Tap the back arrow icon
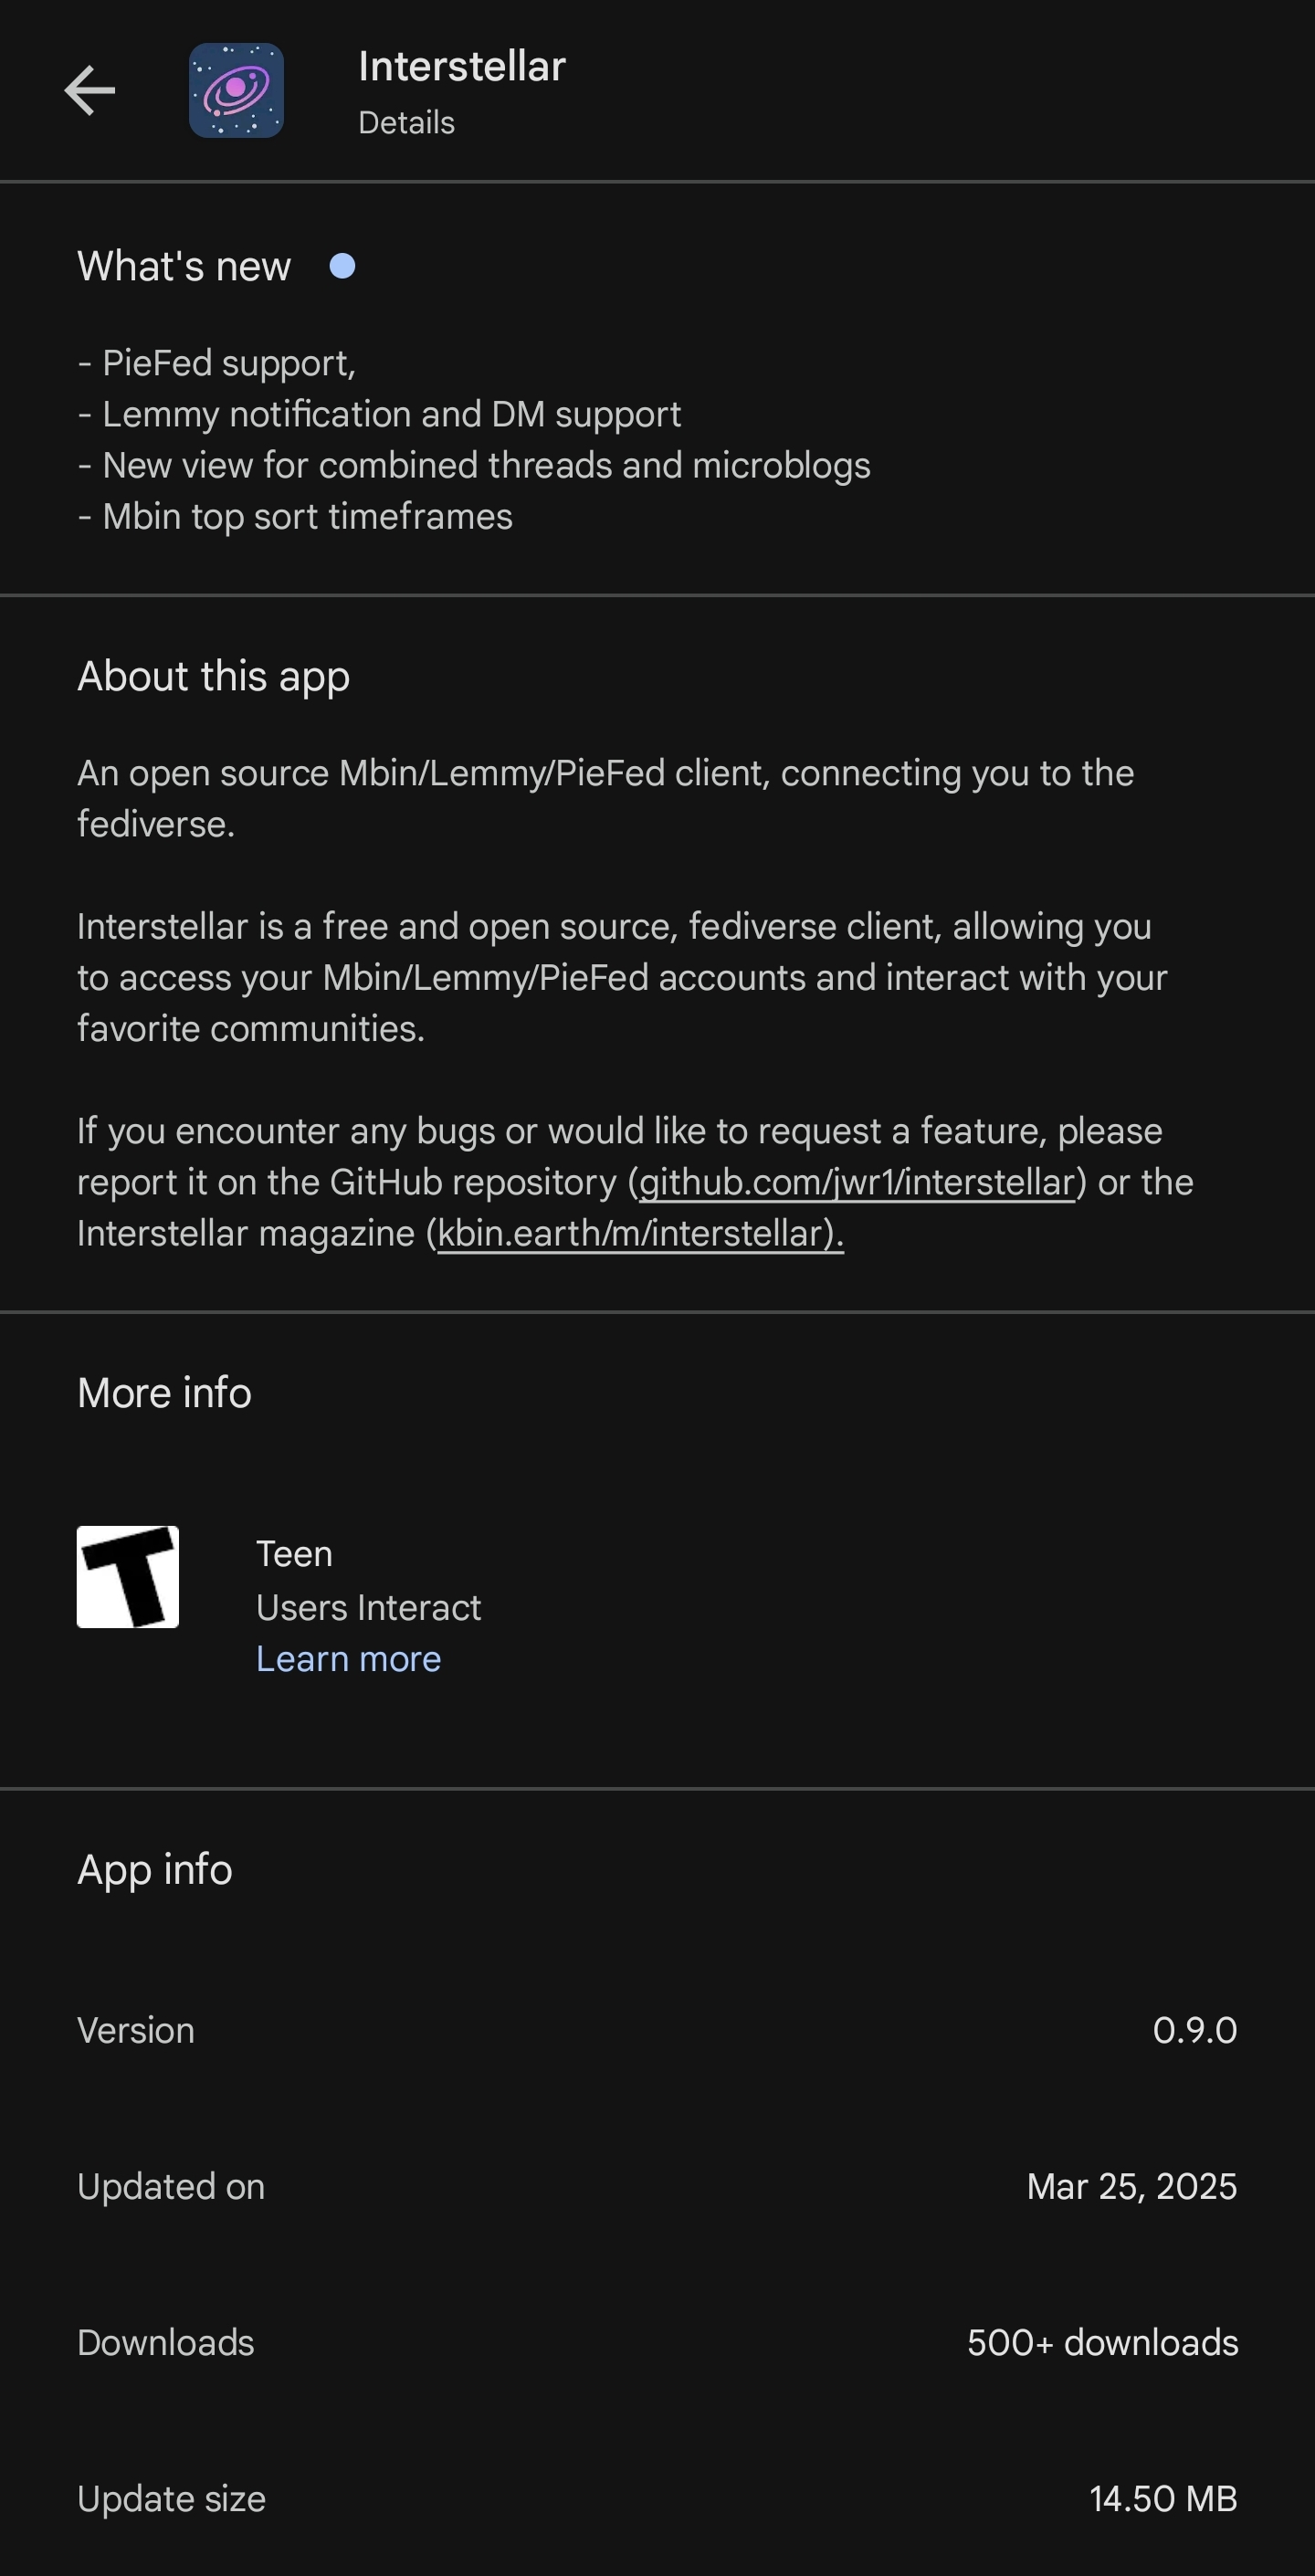1315x2576 pixels. point(90,91)
